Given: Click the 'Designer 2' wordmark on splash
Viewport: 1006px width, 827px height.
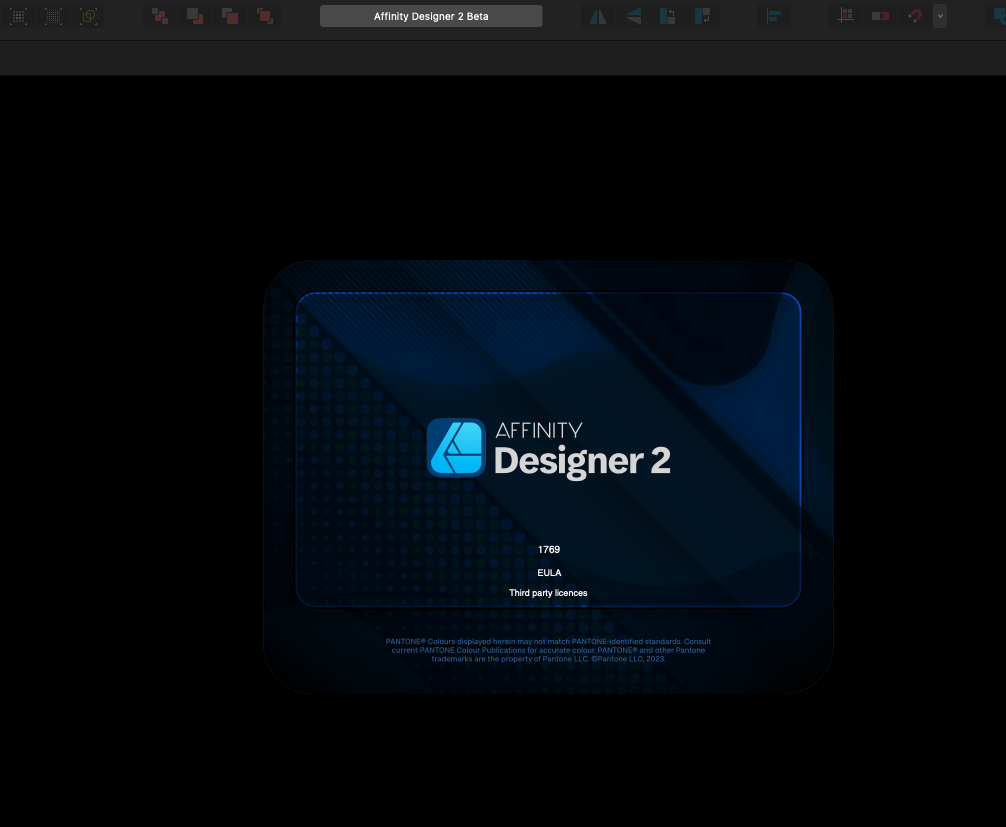Looking at the screenshot, I should (x=583, y=461).
